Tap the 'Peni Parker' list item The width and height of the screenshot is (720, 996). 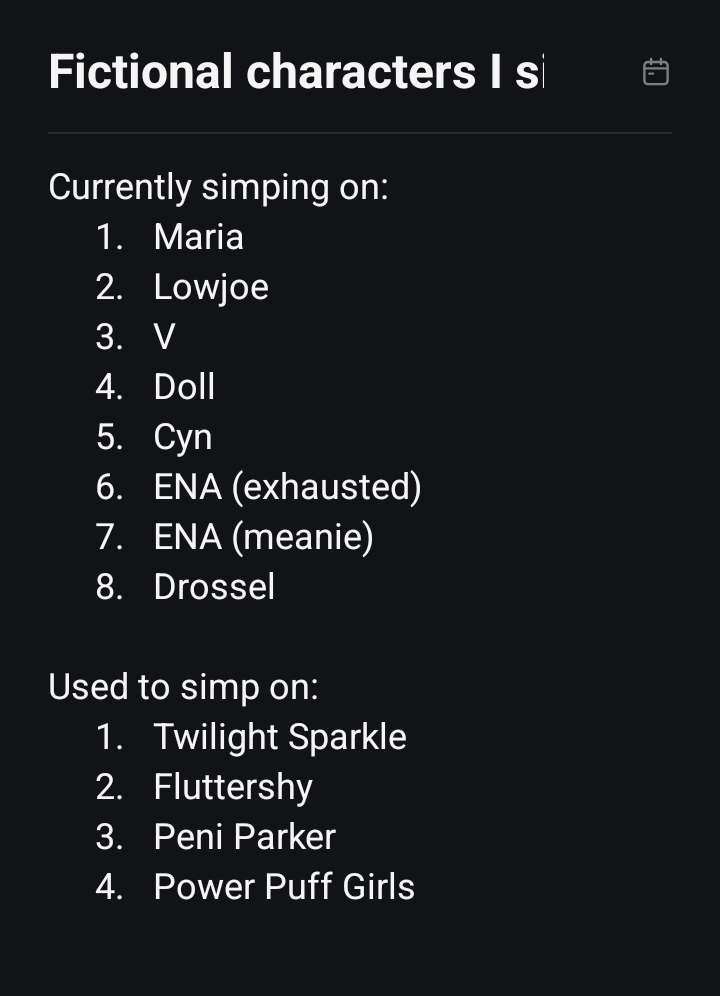pyautogui.click(x=244, y=837)
